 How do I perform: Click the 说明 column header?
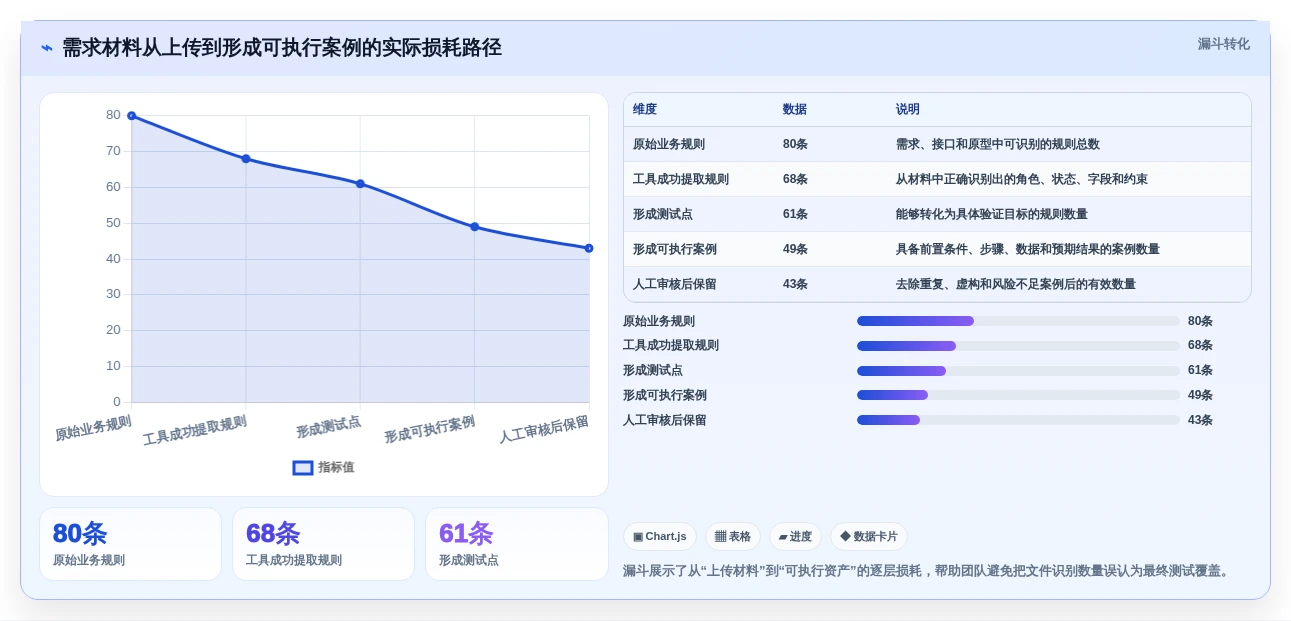tap(908, 109)
